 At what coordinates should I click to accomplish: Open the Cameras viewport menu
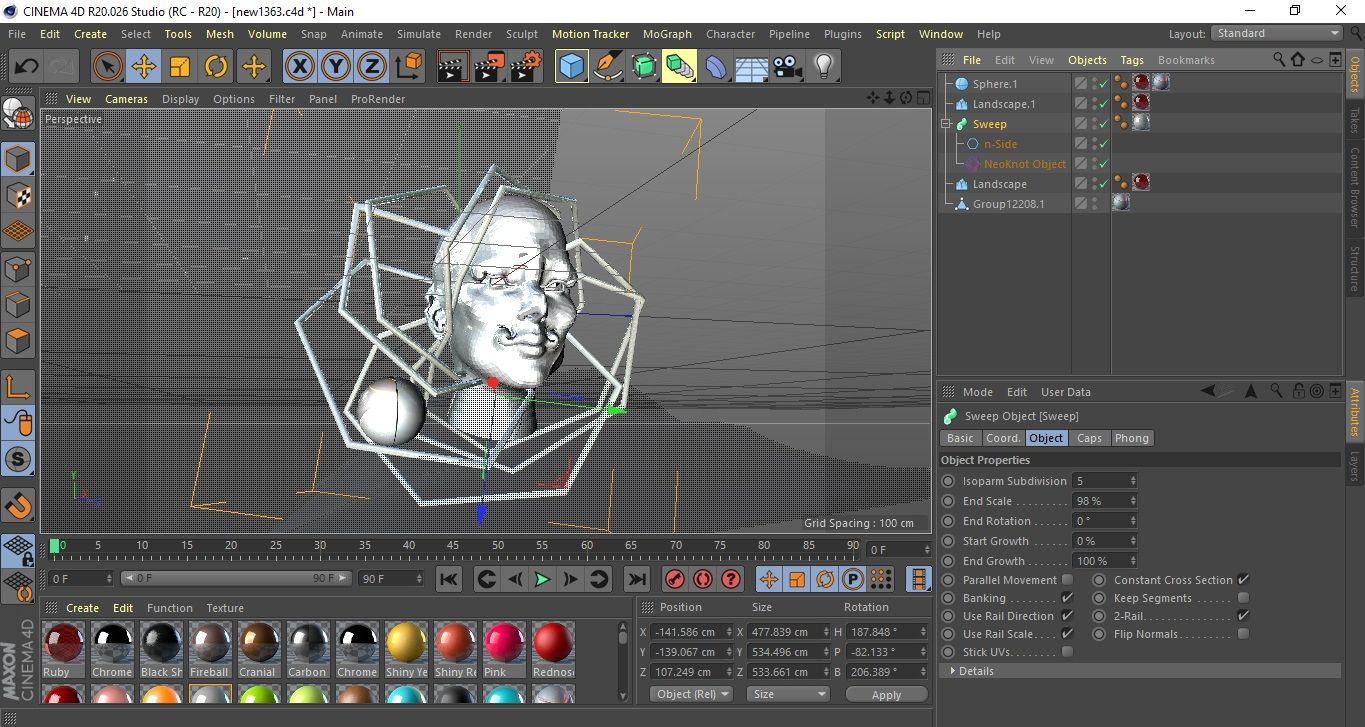(x=127, y=99)
